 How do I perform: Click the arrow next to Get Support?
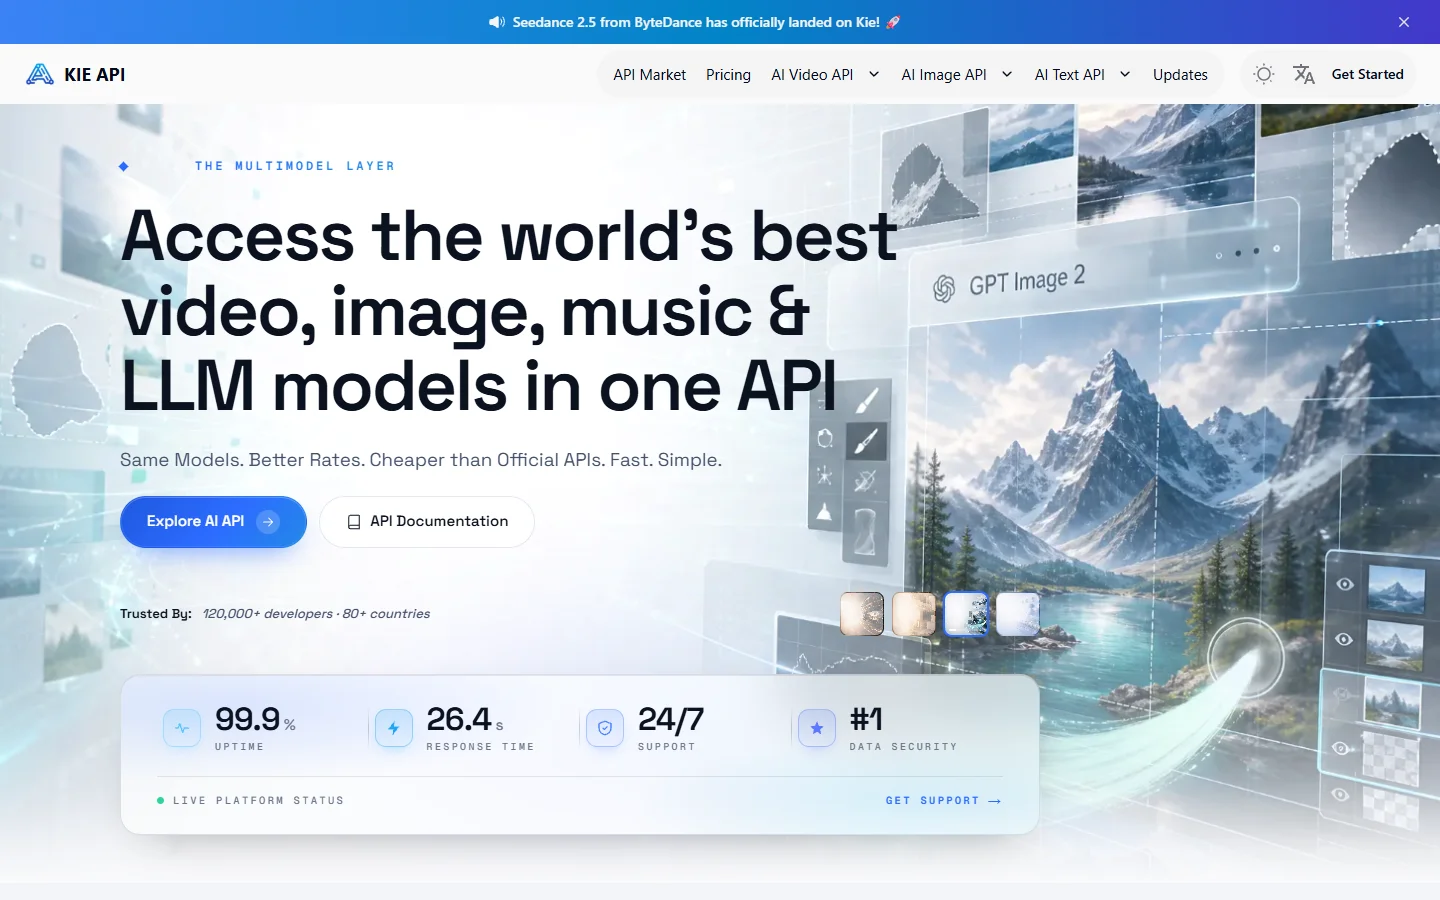click(994, 801)
